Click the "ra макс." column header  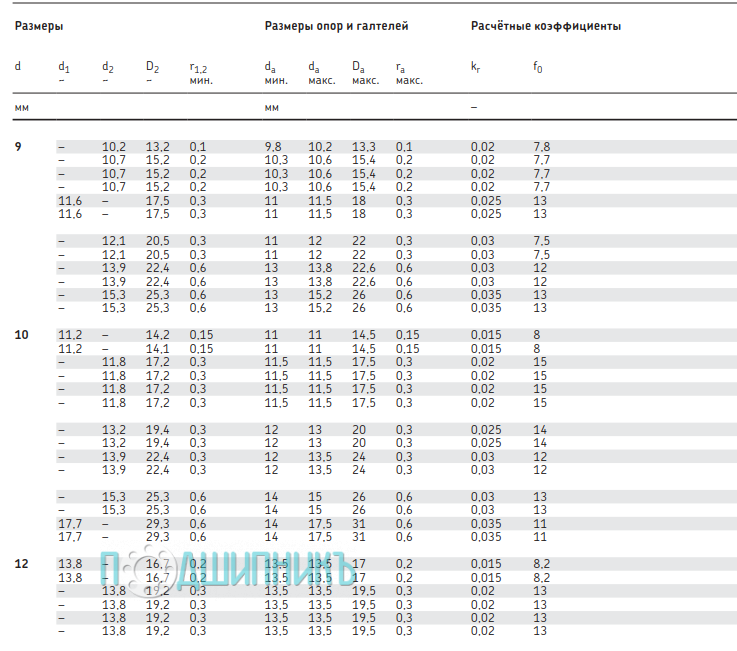[x=409, y=74]
